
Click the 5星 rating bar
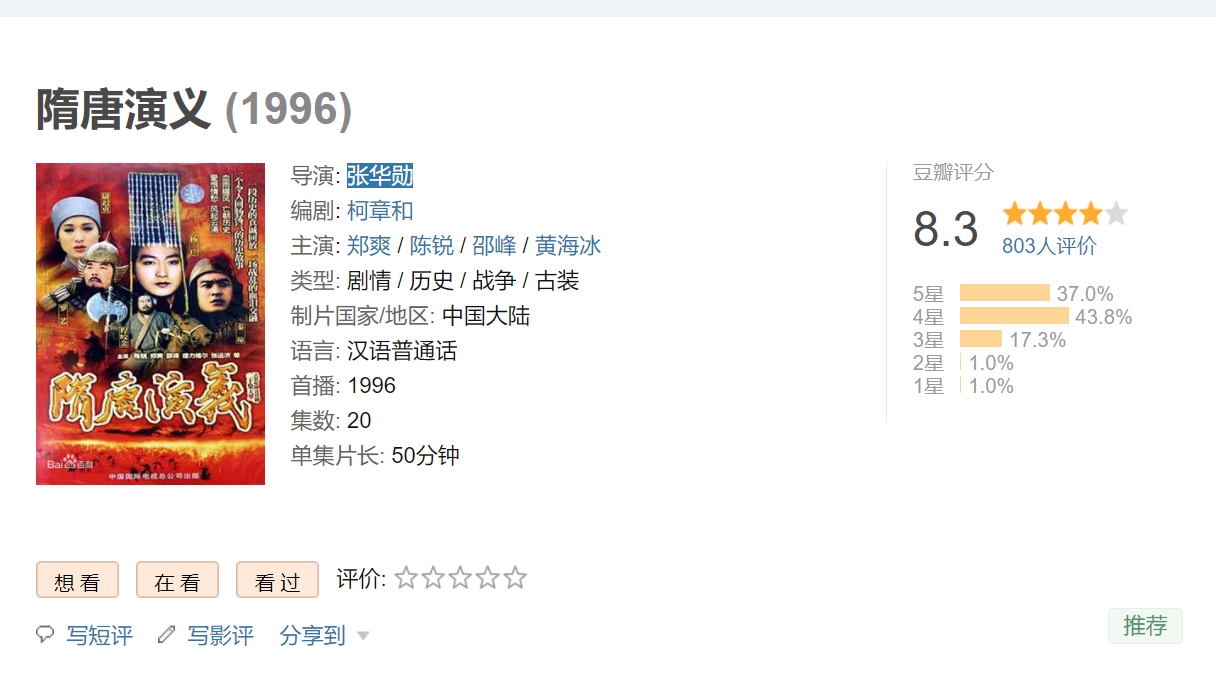click(x=1005, y=293)
